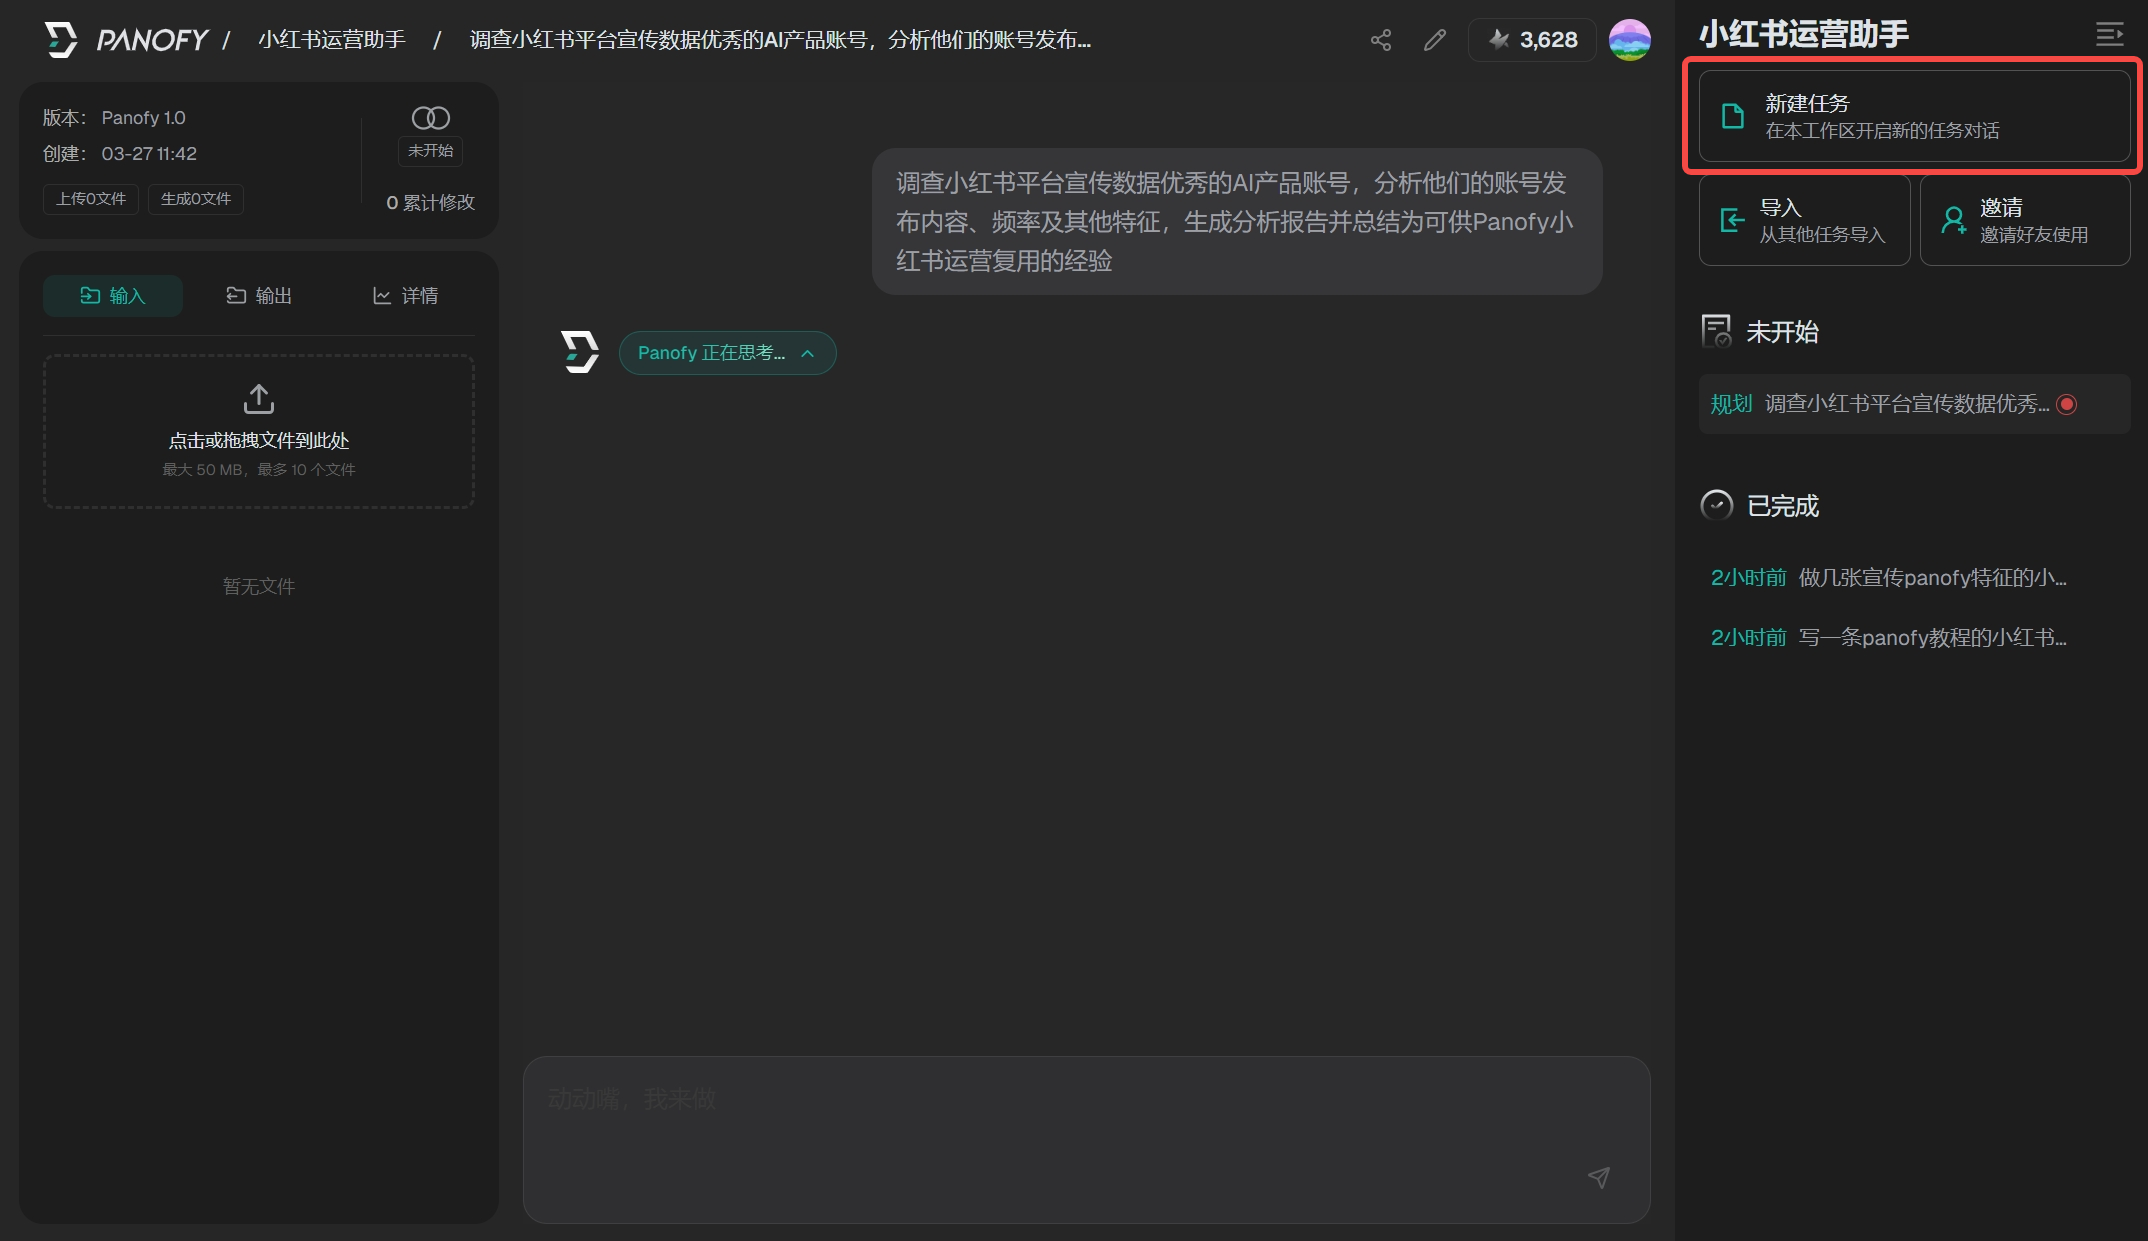Click the 导入 import from task button
2148x1241 pixels.
tap(1804, 220)
